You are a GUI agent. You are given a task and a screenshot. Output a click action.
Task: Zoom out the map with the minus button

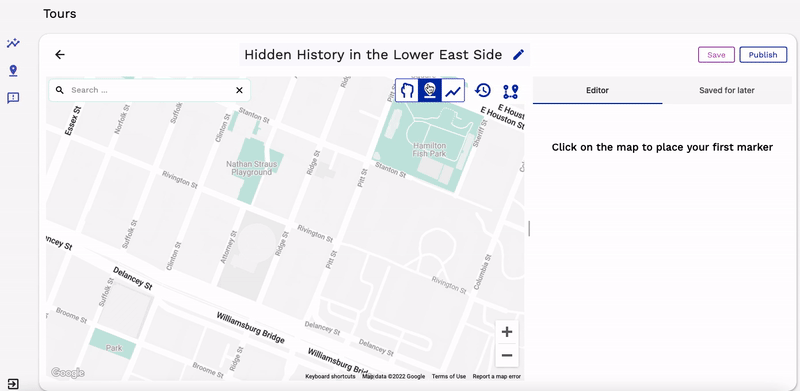(x=507, y=355)
